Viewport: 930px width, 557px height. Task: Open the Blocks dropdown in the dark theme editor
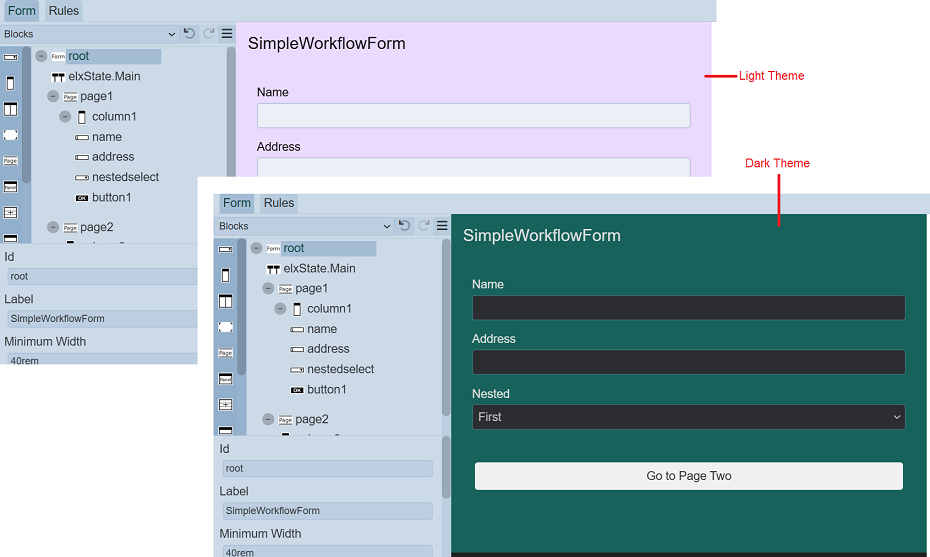click(x=304, y=226)
